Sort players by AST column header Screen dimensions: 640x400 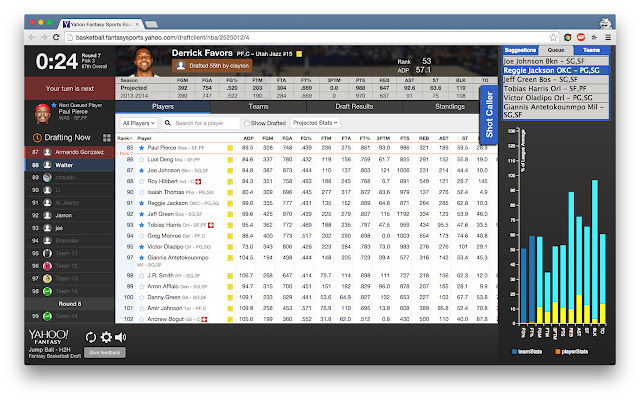444,138
